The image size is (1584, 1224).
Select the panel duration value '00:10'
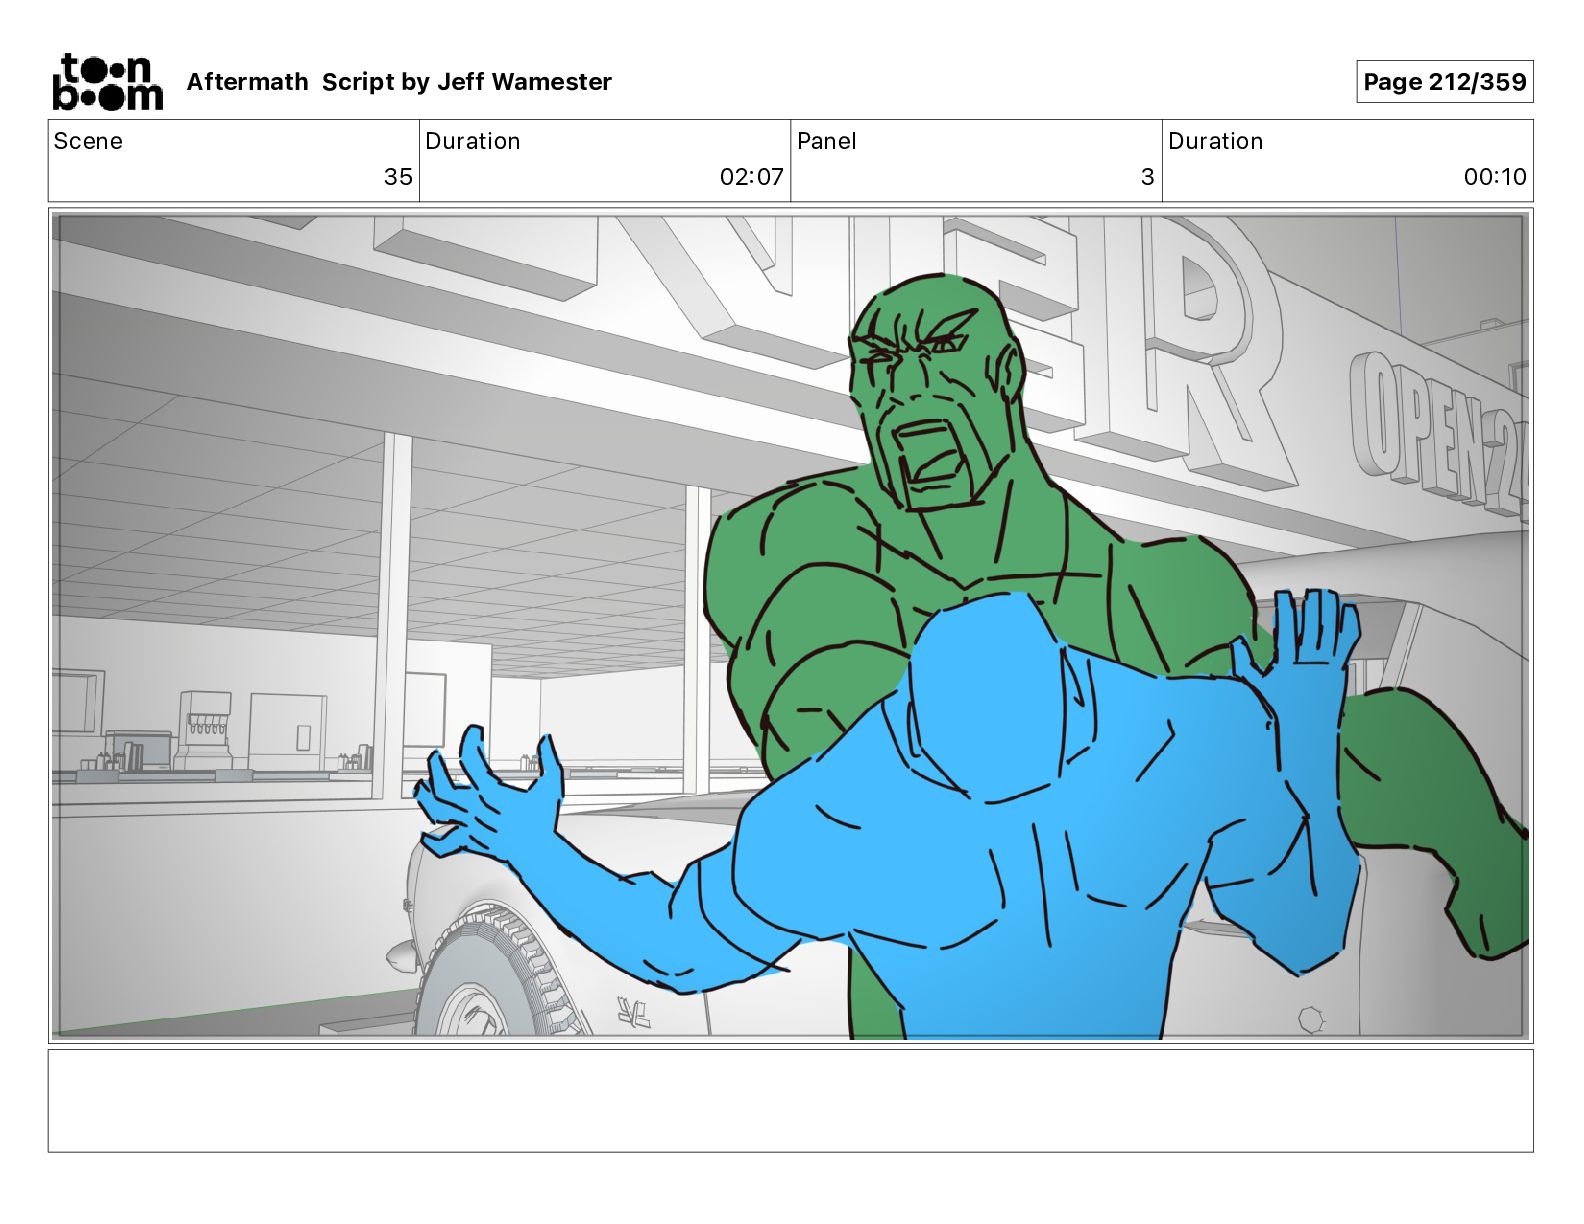coord(1495,177)
